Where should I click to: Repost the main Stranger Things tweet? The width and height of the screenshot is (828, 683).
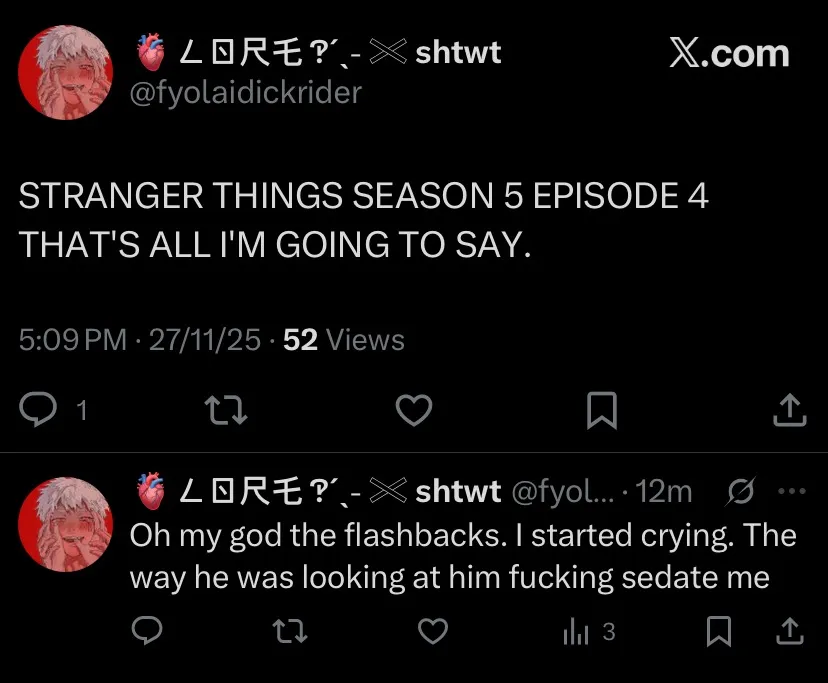[x=225, y=410]
